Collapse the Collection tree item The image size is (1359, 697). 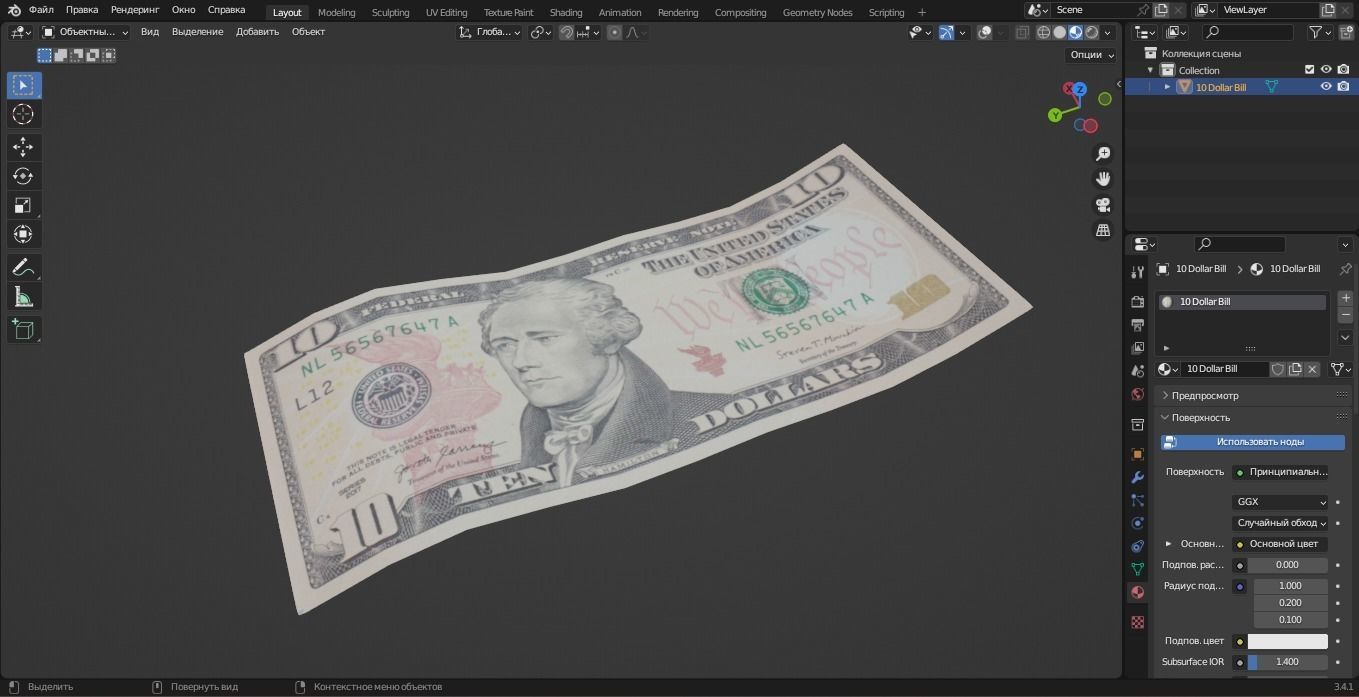pyautogui.click(x=1150, y=70)
